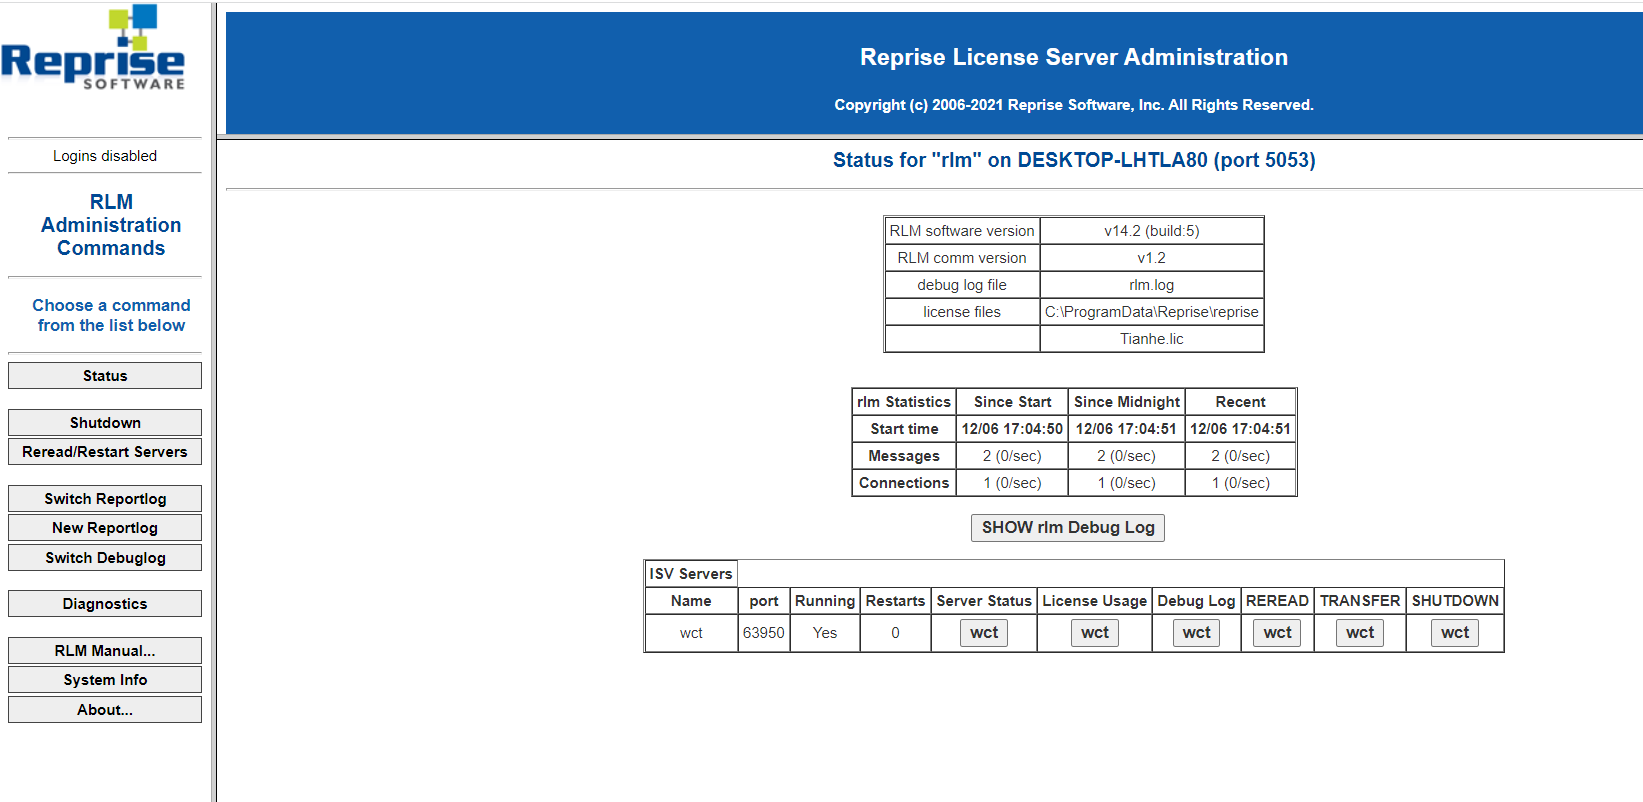Click the 'Connections' row label
The image size is (1643, 802).
(904, 483)
